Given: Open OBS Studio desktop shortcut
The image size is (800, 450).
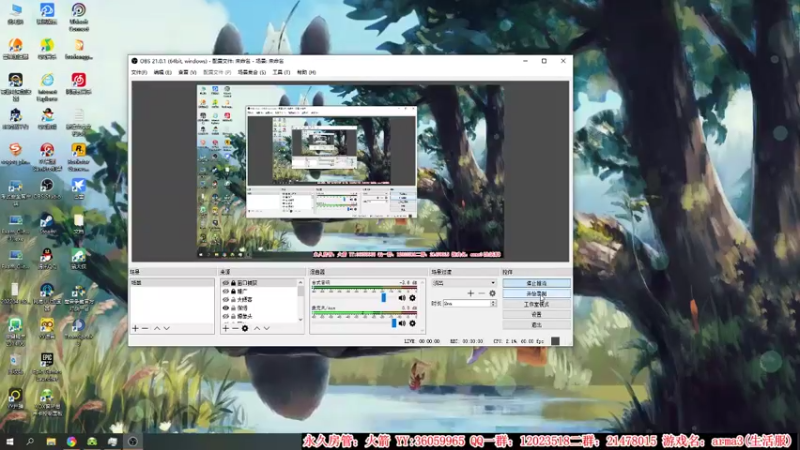Looking at the screenshot, I should [x=47, y=188].
